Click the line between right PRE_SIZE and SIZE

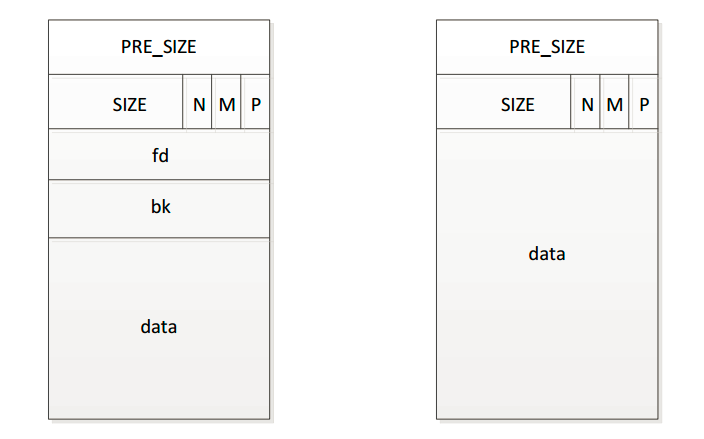click(x=547, y=74)
